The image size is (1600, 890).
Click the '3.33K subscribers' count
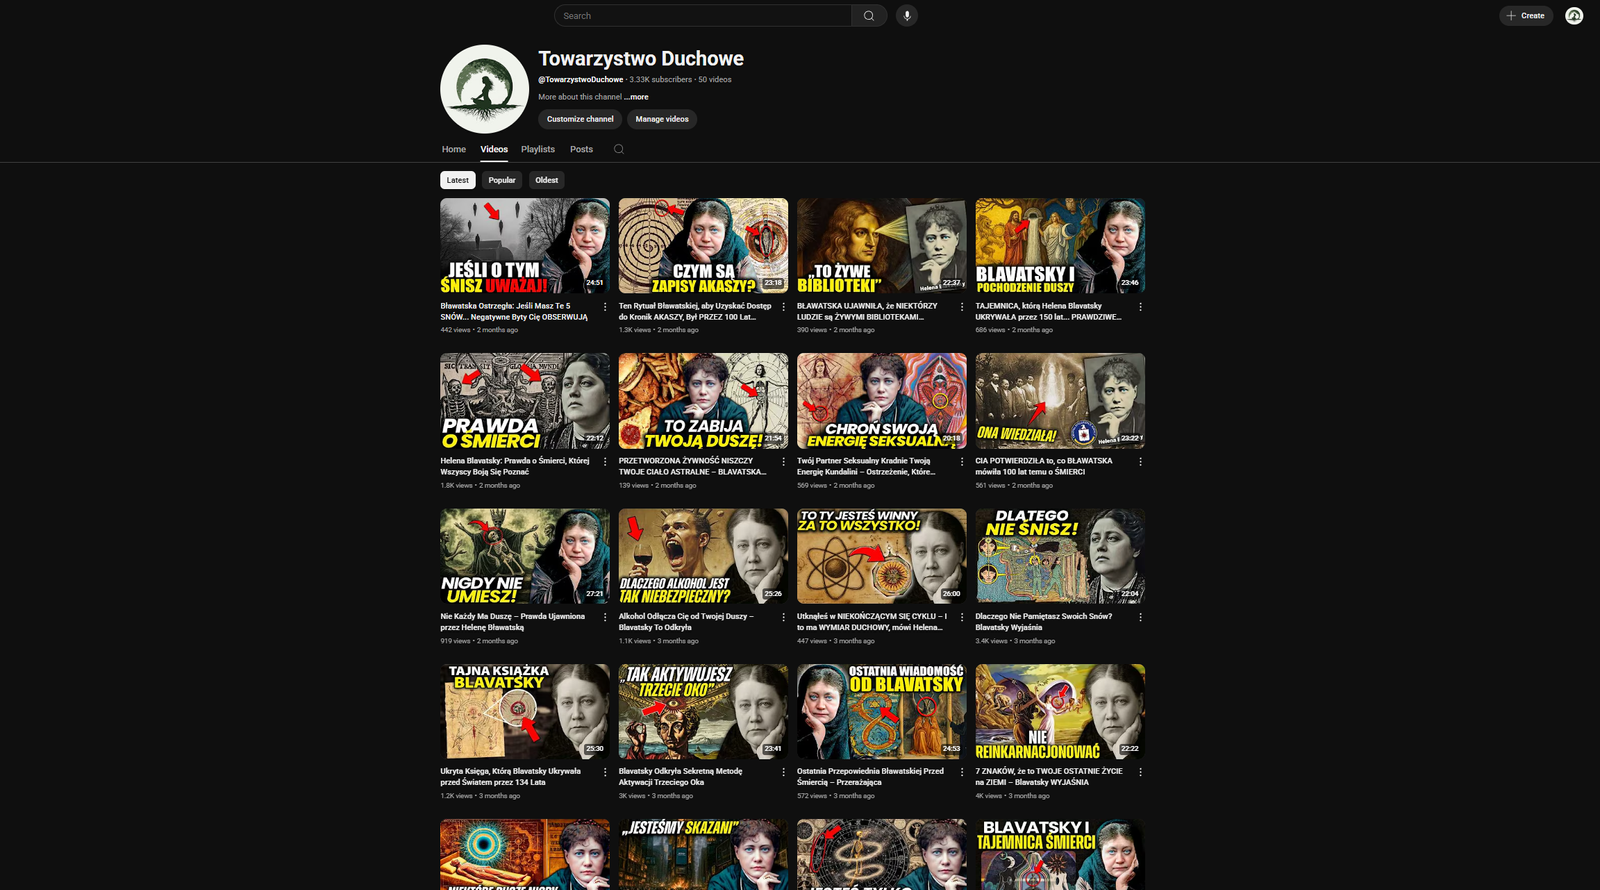coord(661,80)
